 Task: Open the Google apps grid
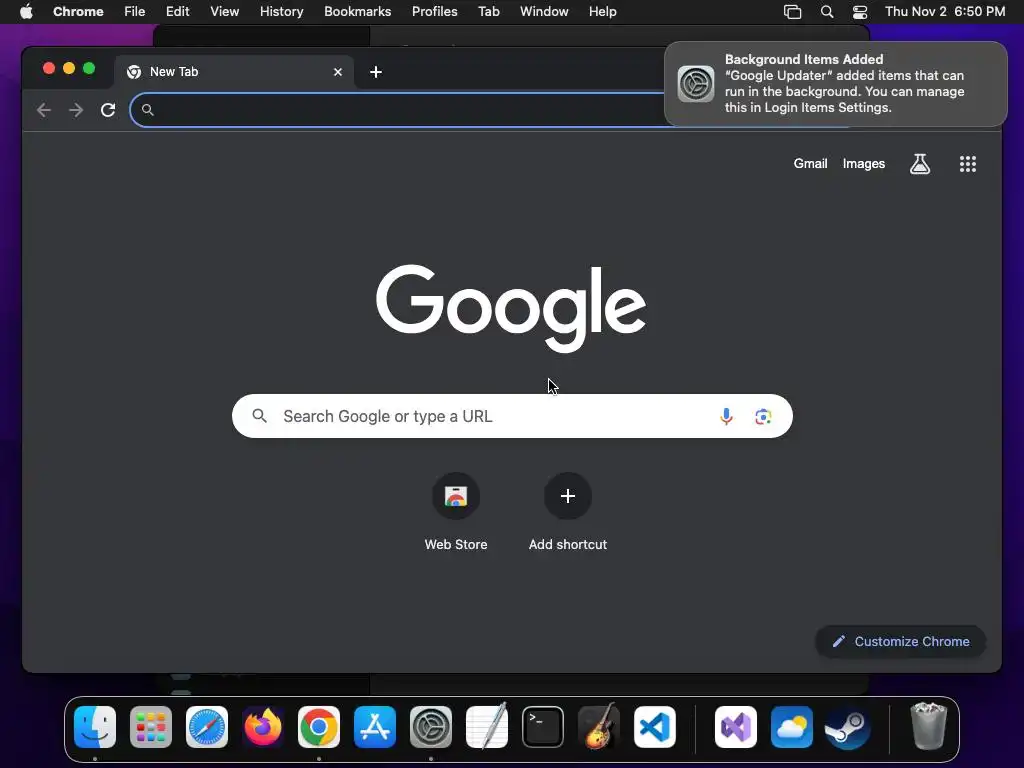(967, 164)
